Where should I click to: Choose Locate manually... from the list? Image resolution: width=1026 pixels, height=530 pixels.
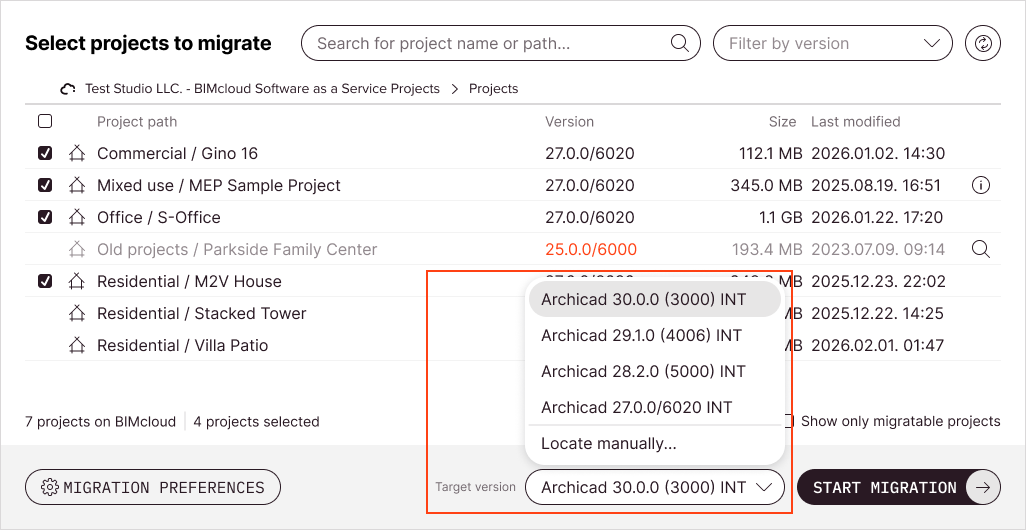(x=654, y=444)
